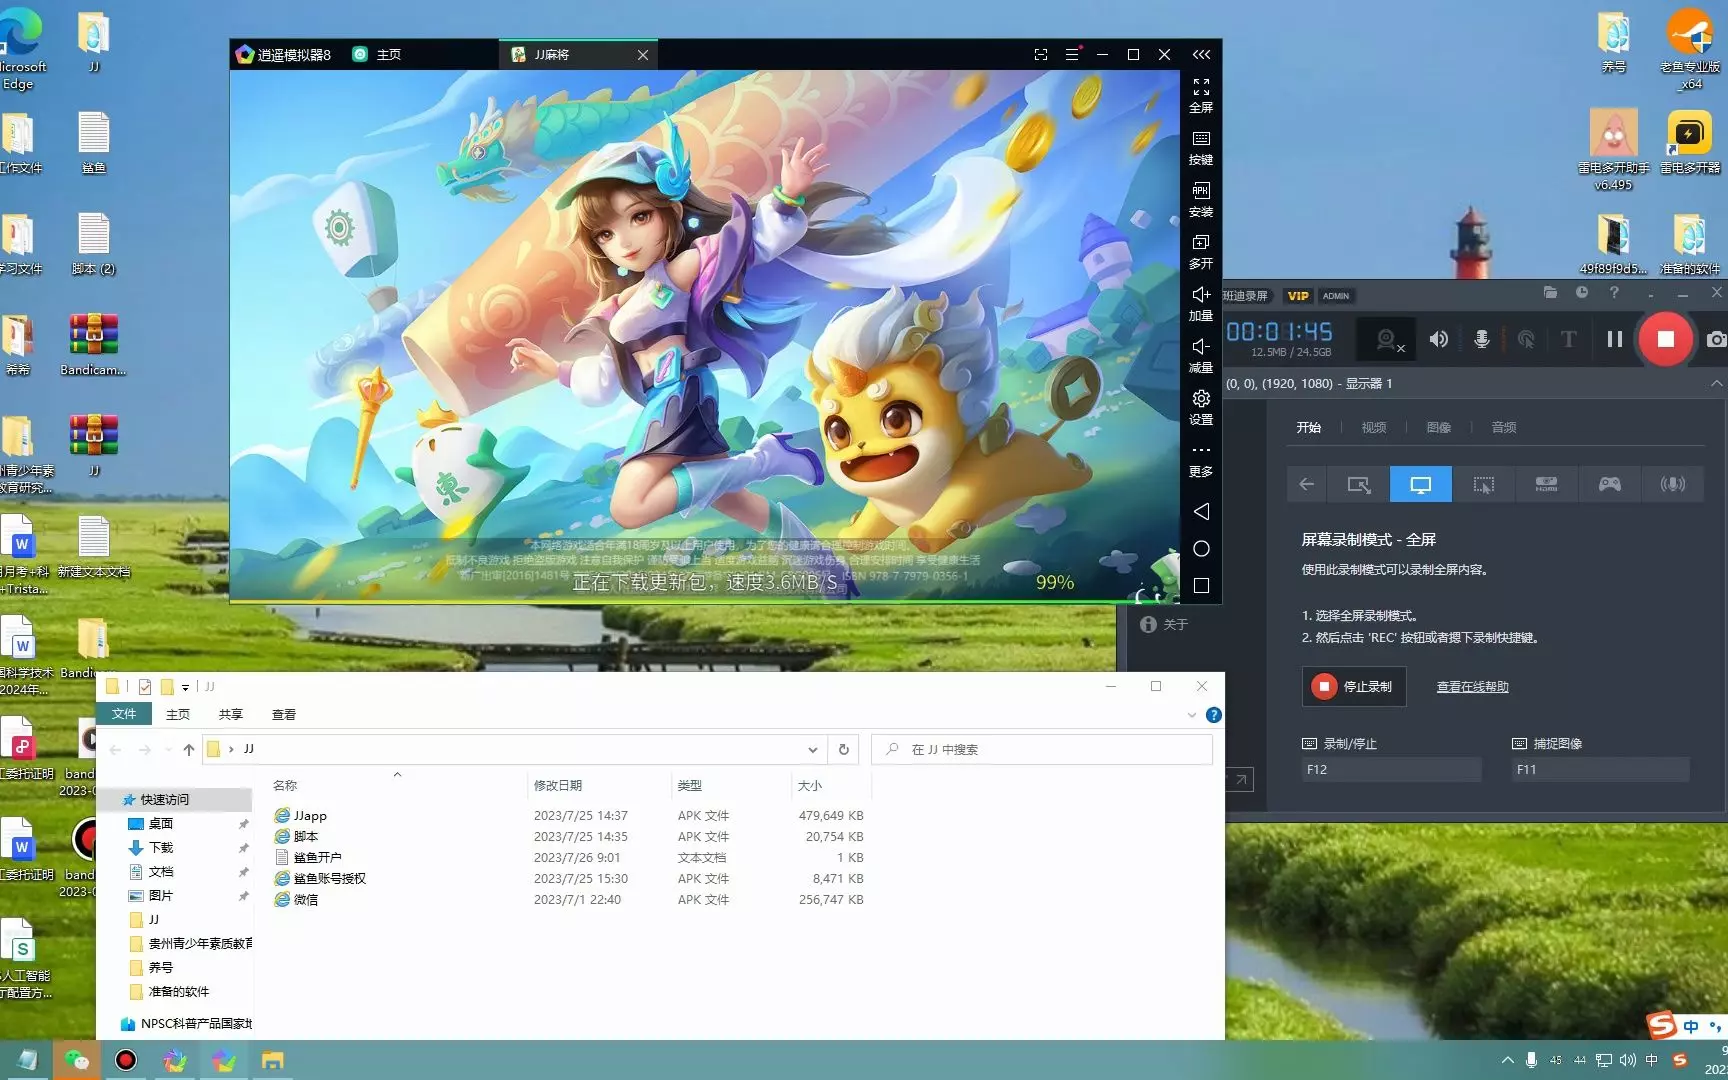Toggle Bandicam speaker sound recording
Screen dimensions: 1728x1080
click(1438, 340)
